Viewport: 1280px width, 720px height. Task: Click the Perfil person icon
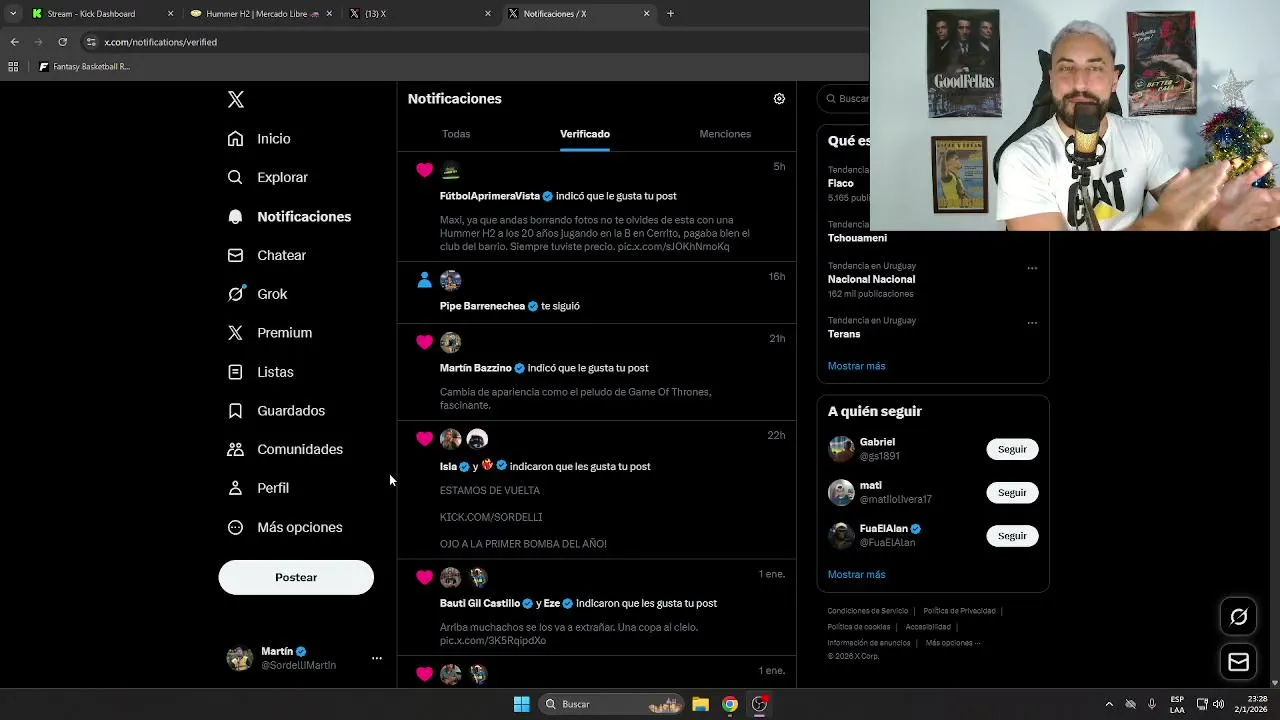pyautogui.click(x=235, y=488)
